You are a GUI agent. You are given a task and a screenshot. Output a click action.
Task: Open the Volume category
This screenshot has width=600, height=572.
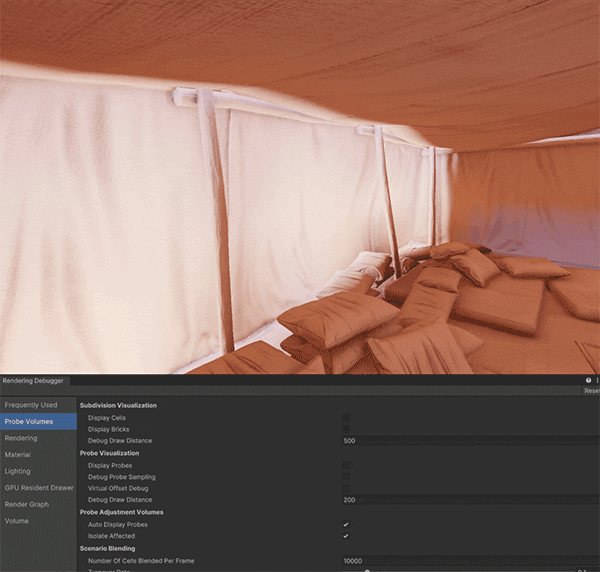[x=17, y=521]
